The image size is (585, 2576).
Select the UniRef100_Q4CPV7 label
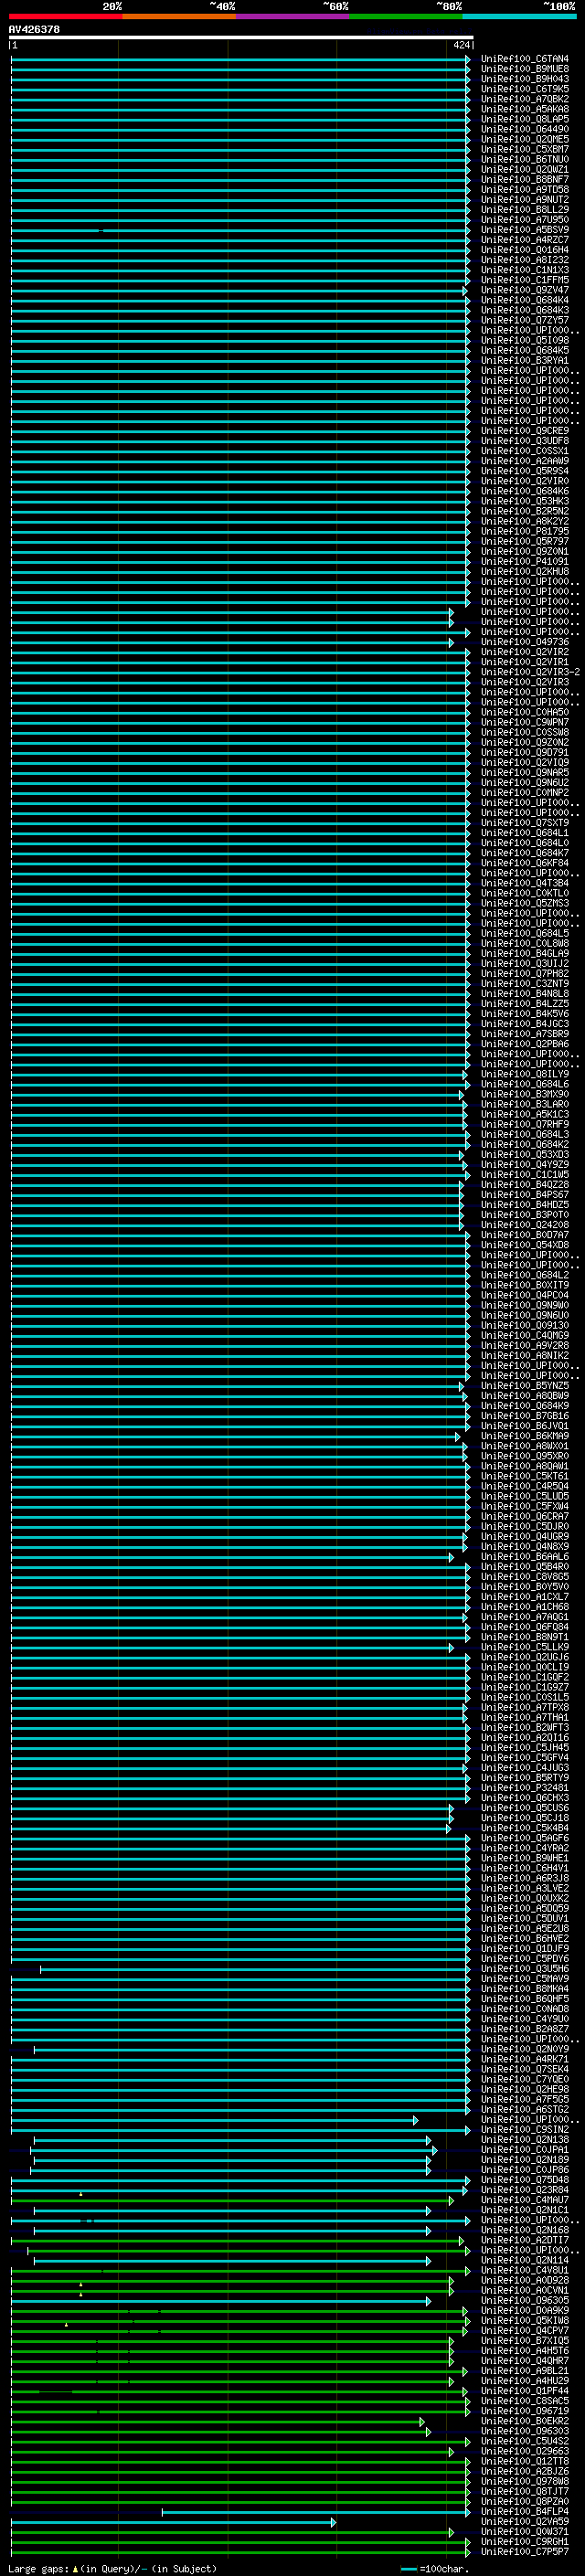tap(524, 2330)
